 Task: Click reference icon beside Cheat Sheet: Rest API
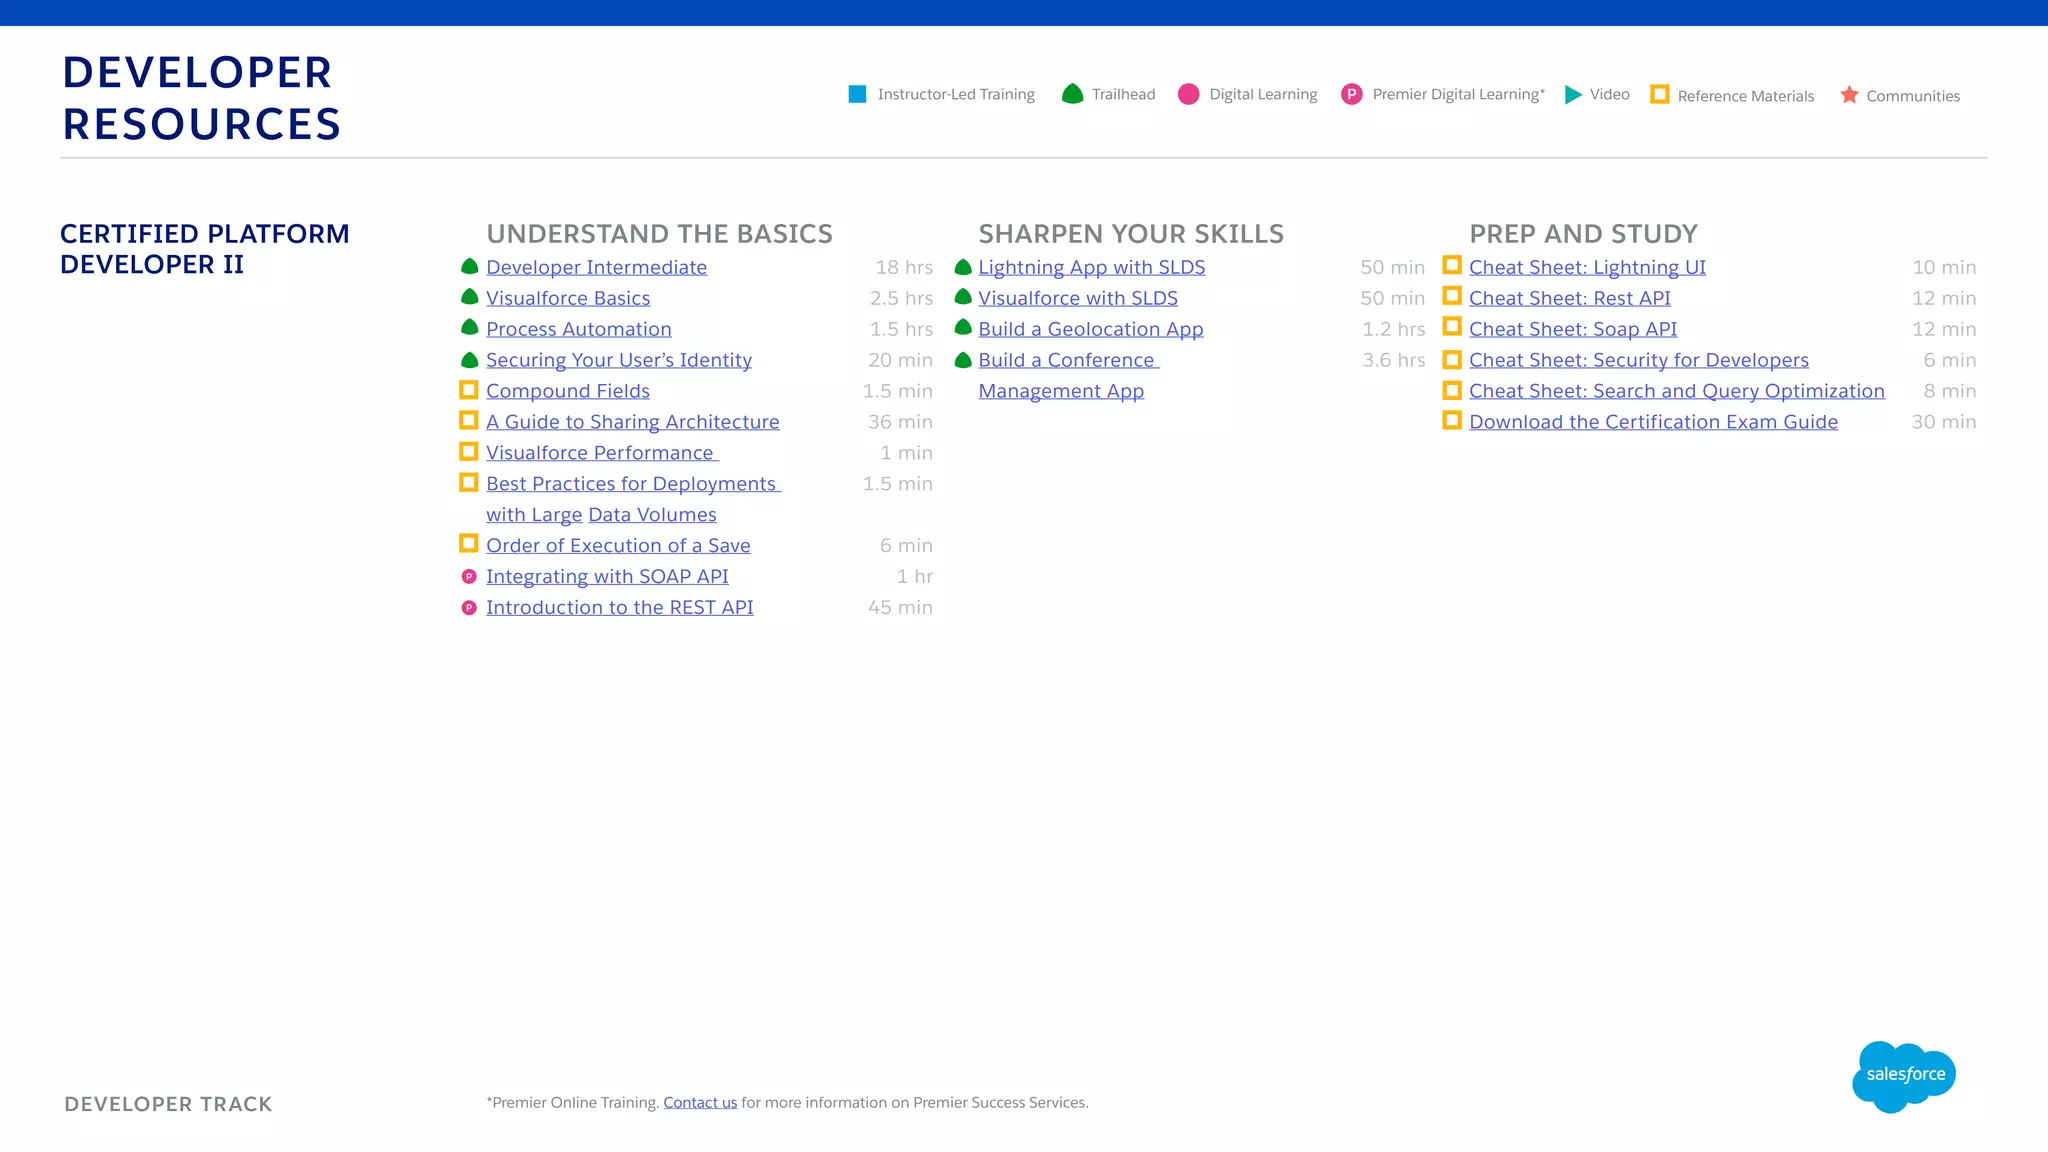point(1452,296)
